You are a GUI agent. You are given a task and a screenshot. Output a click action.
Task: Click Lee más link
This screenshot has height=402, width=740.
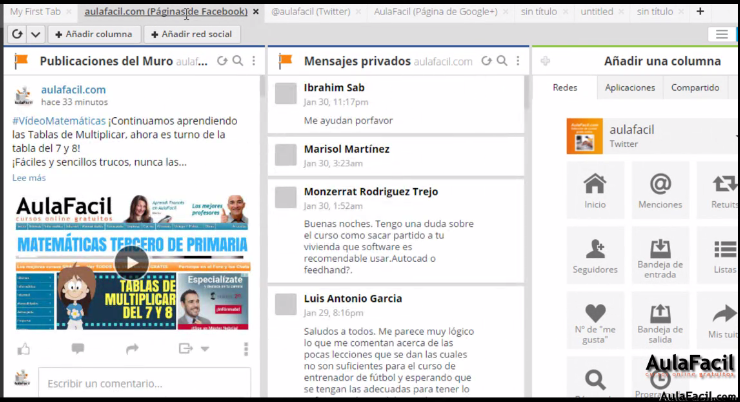point(29,178)
